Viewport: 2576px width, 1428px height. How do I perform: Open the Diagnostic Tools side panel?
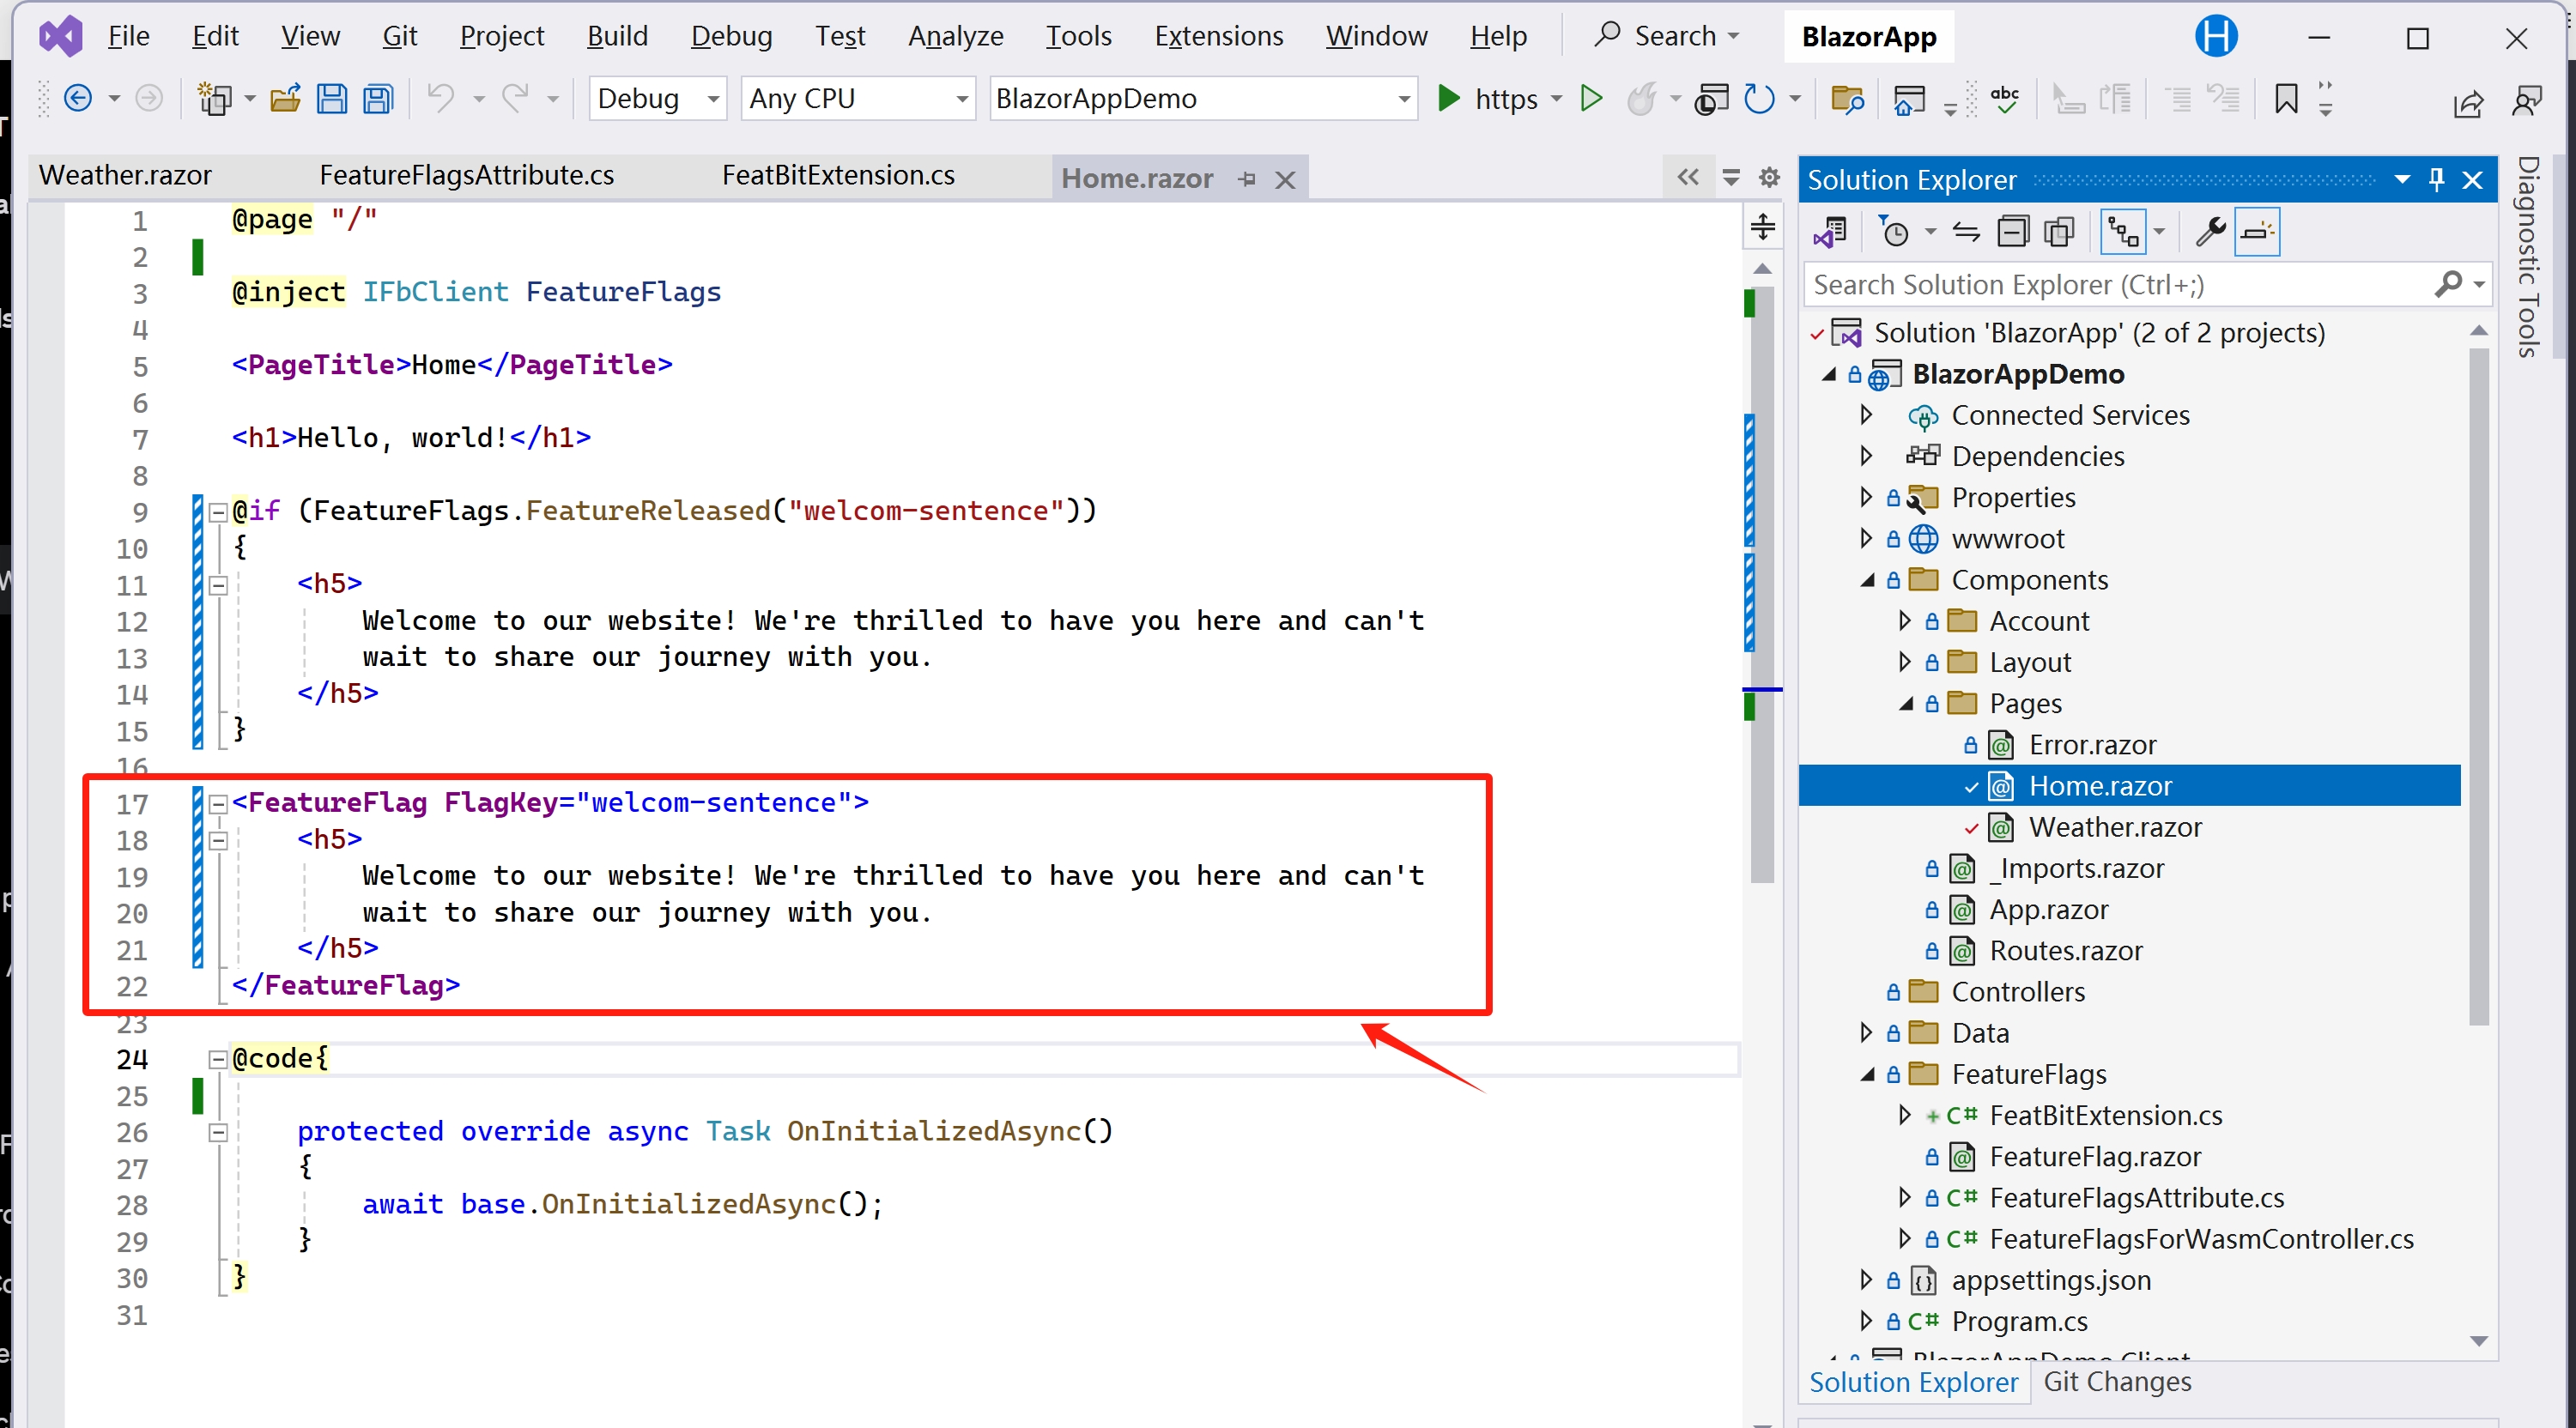coord(2528,256)
